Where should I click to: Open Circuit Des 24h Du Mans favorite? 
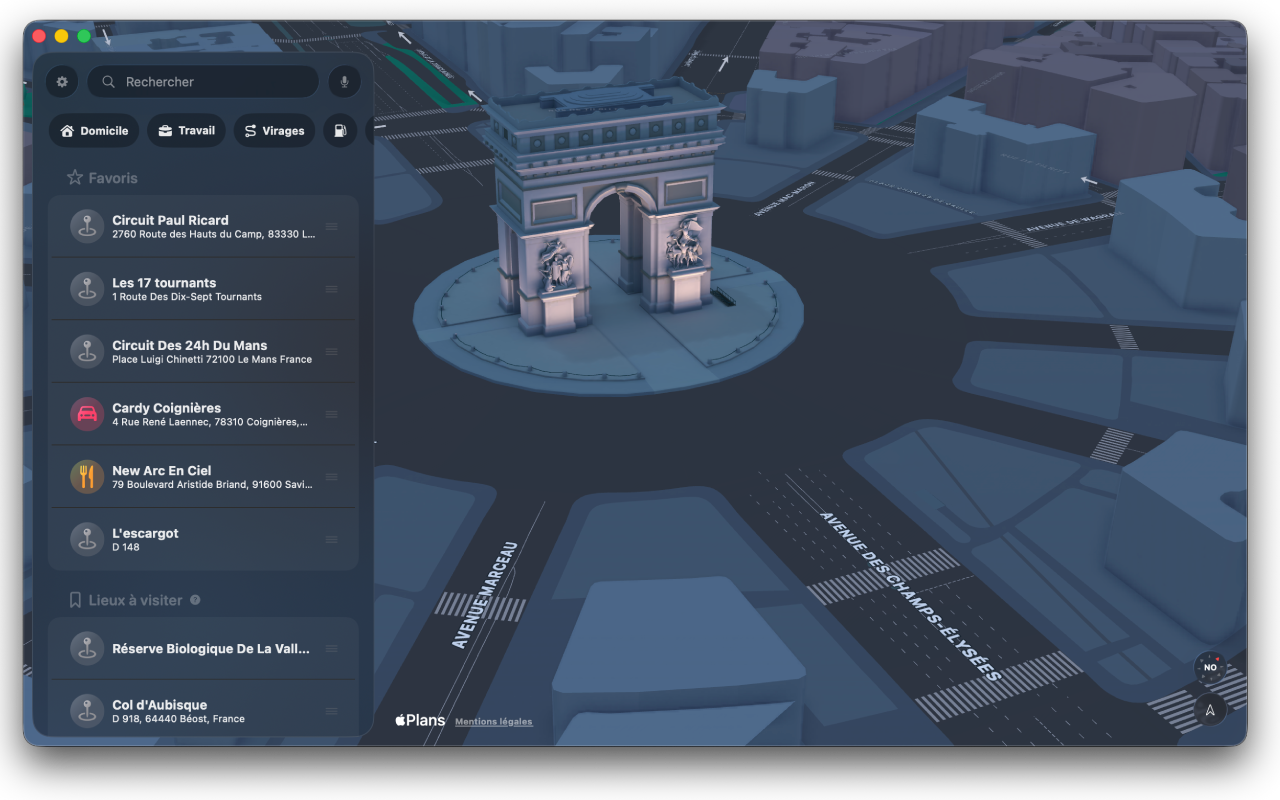click(x=203, y=351)
